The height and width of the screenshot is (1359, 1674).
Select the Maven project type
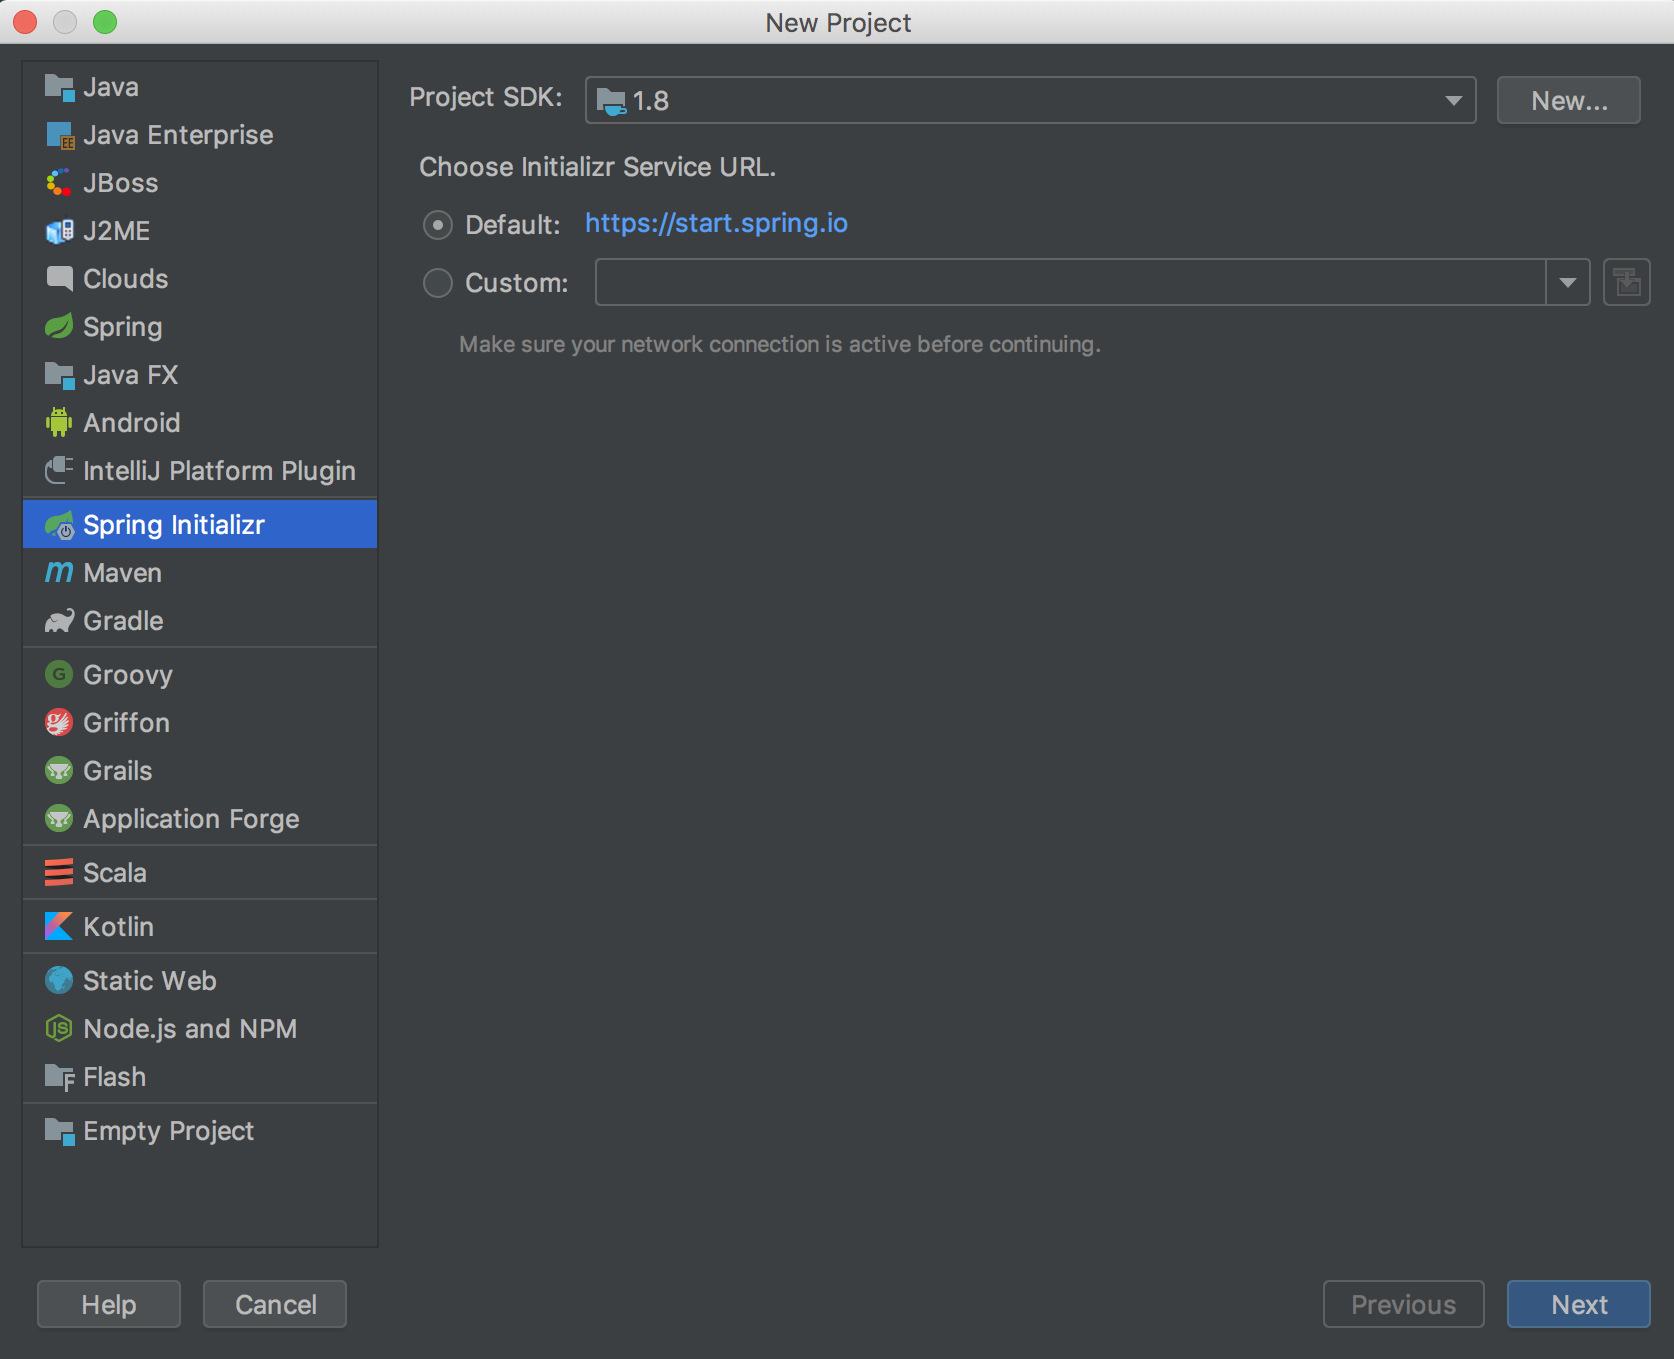[122, 572]
